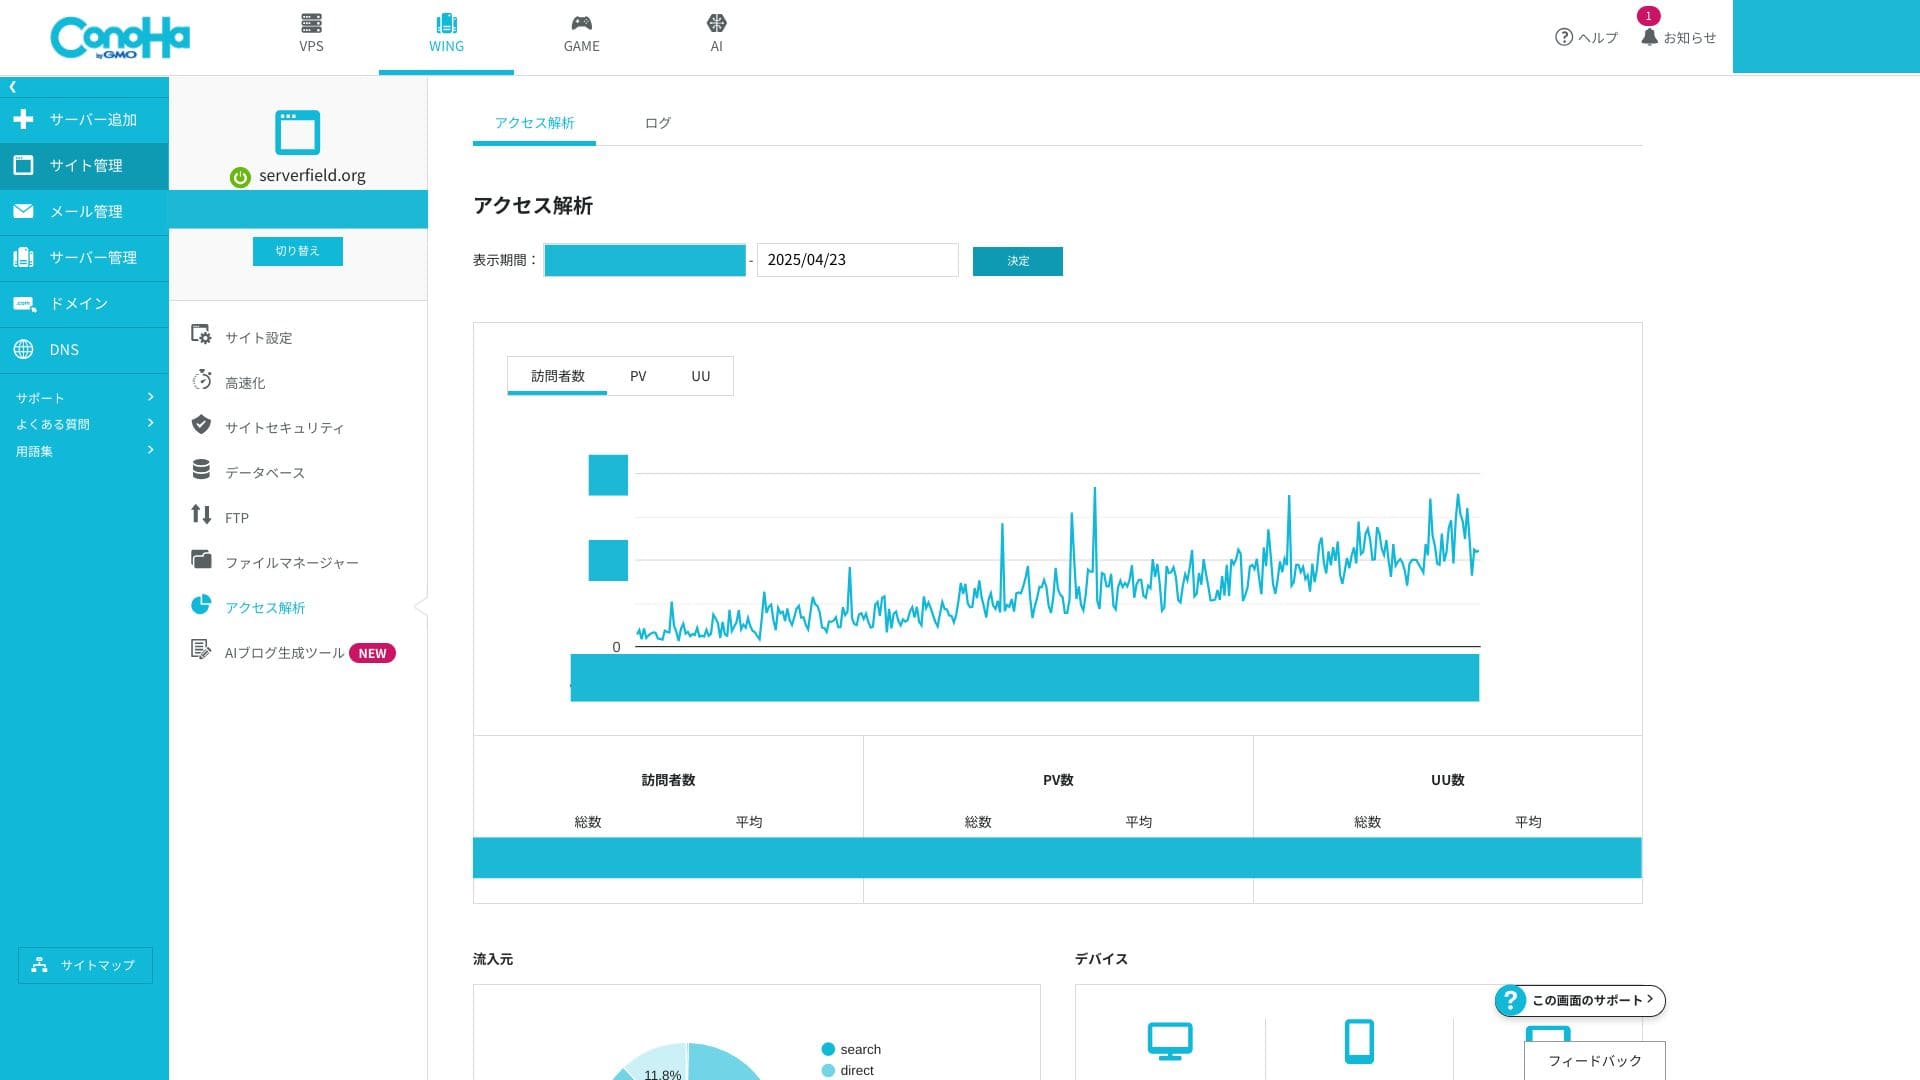Click the database icon in site menu
This screenshot has width=1920, height=1080.
[201, 470]
